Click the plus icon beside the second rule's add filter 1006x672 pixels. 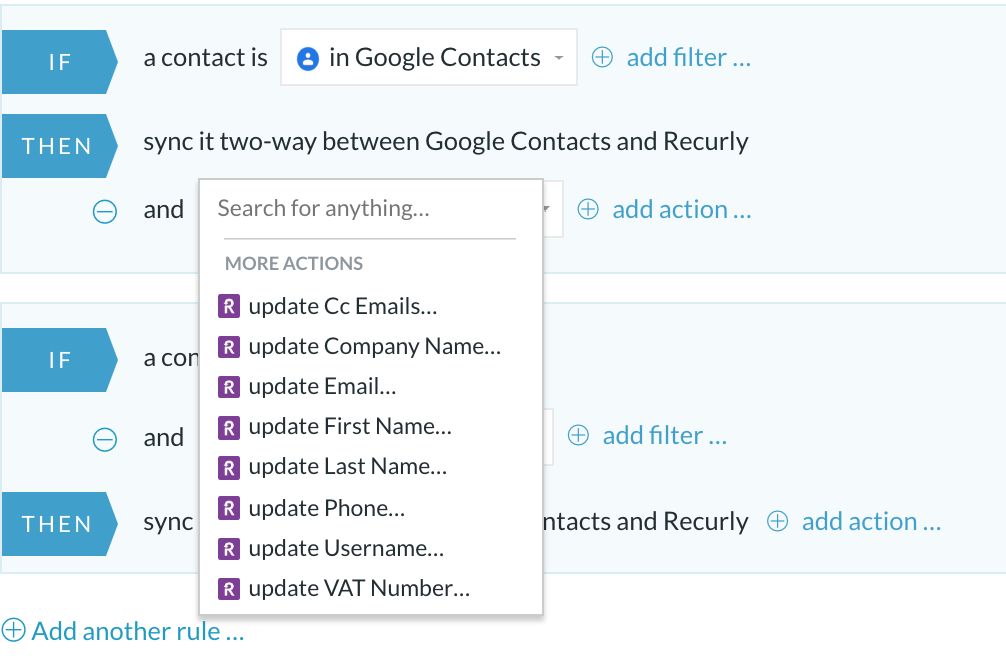(x=578, y=435)
